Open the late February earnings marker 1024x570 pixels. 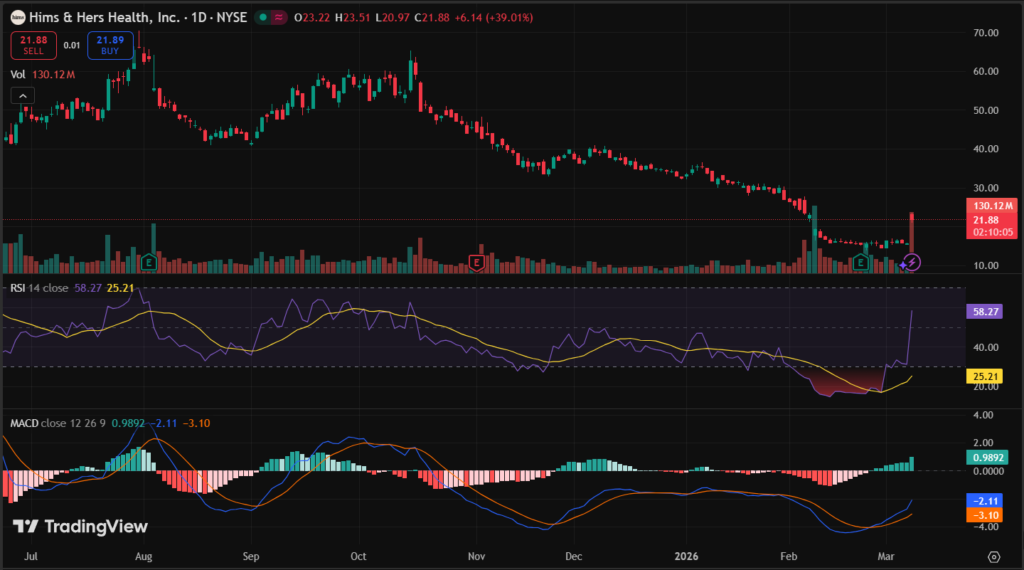[861, 262]
